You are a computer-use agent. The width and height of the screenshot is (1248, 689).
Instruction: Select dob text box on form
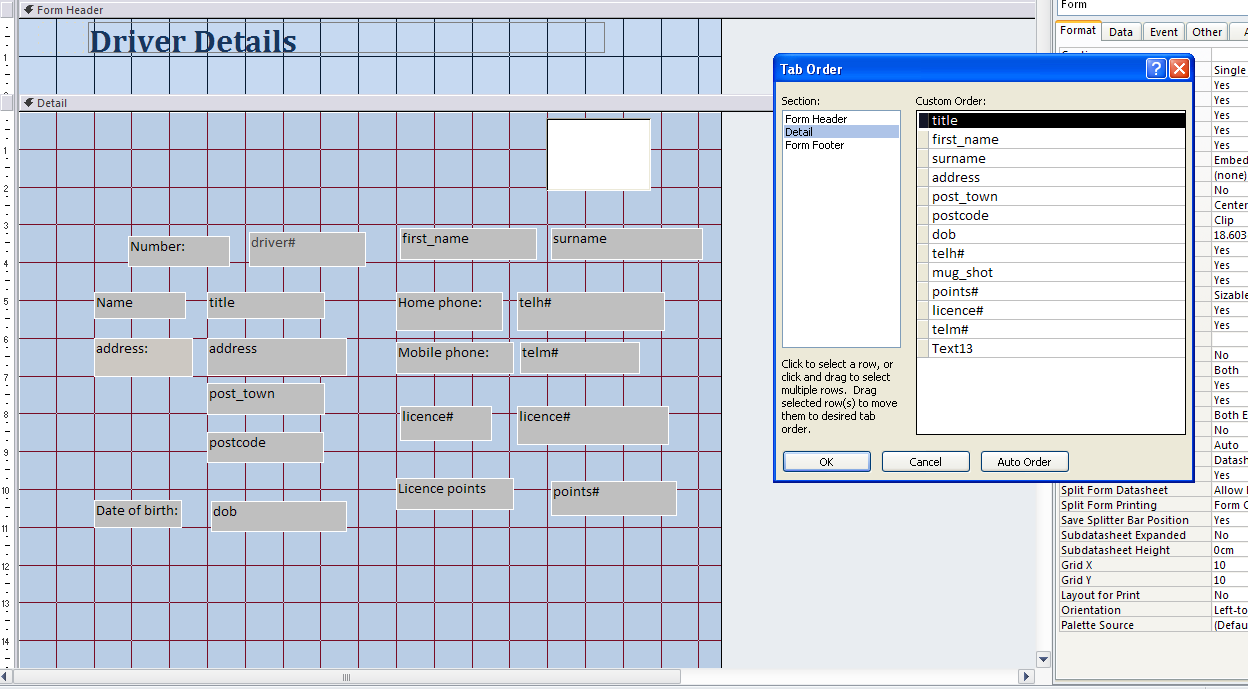click(x=279, y=516)
